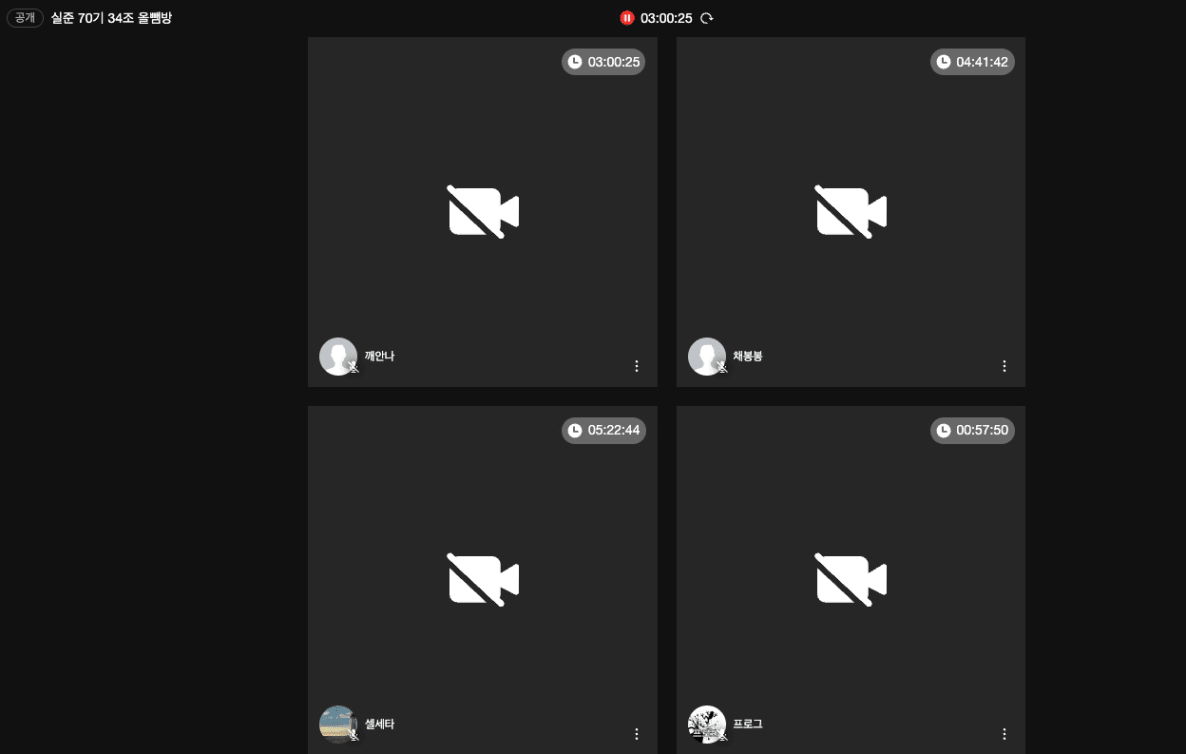Click the clock icon in 00:57:50 badge
Screen dimensions: 1186x754
coord(943,430)
